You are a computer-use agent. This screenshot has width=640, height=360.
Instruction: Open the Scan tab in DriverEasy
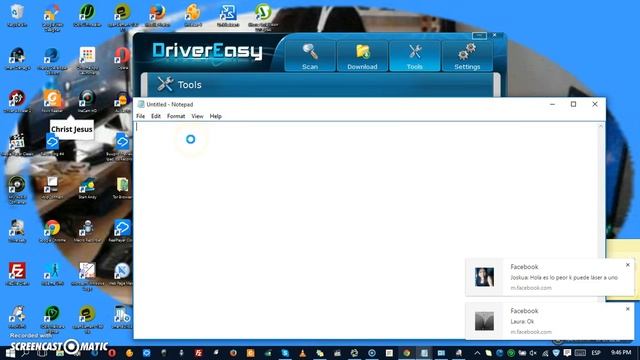pos(310,56)
